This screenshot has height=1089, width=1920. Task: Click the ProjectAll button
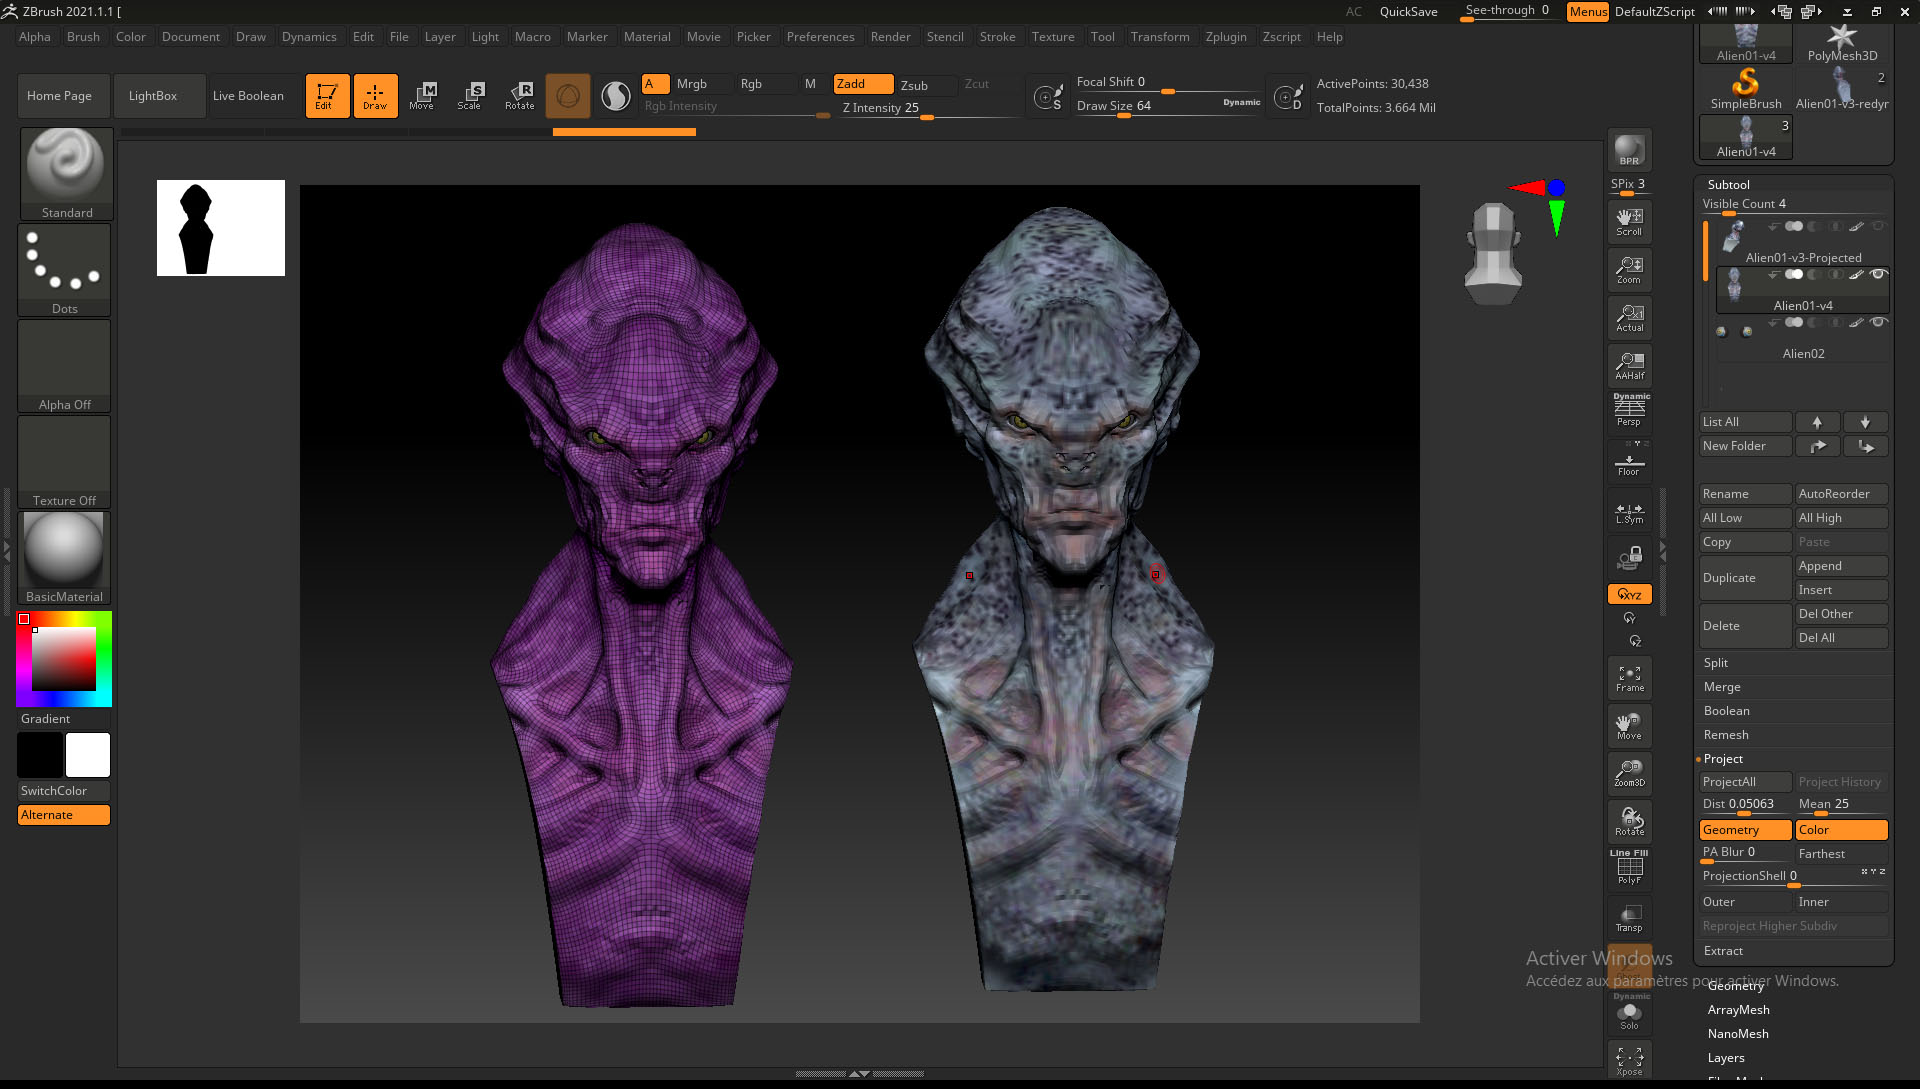click(1744, 782)
